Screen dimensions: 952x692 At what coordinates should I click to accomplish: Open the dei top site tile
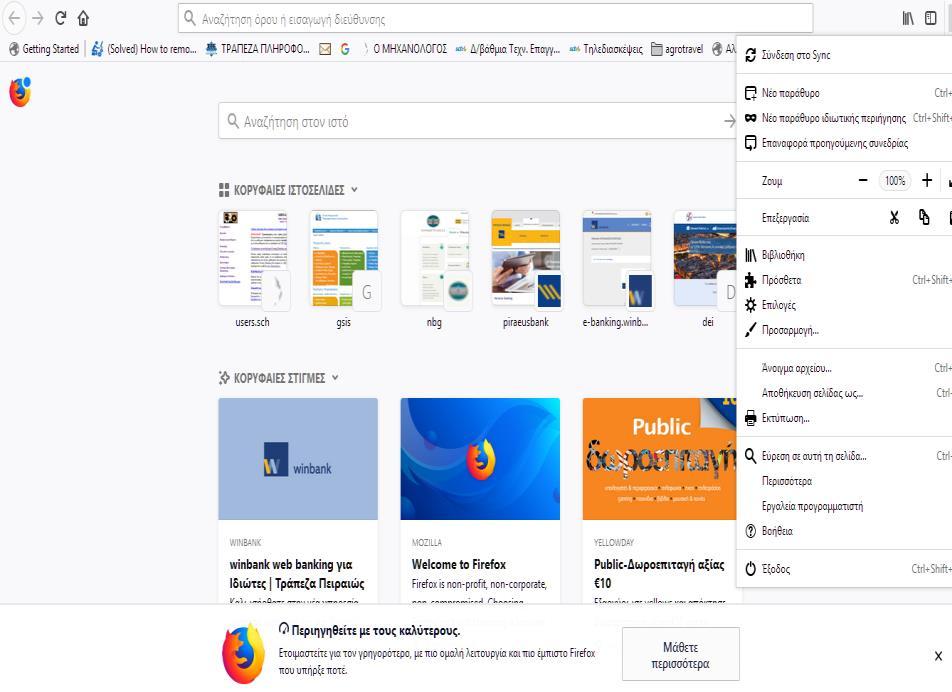(x=705, y=269)
